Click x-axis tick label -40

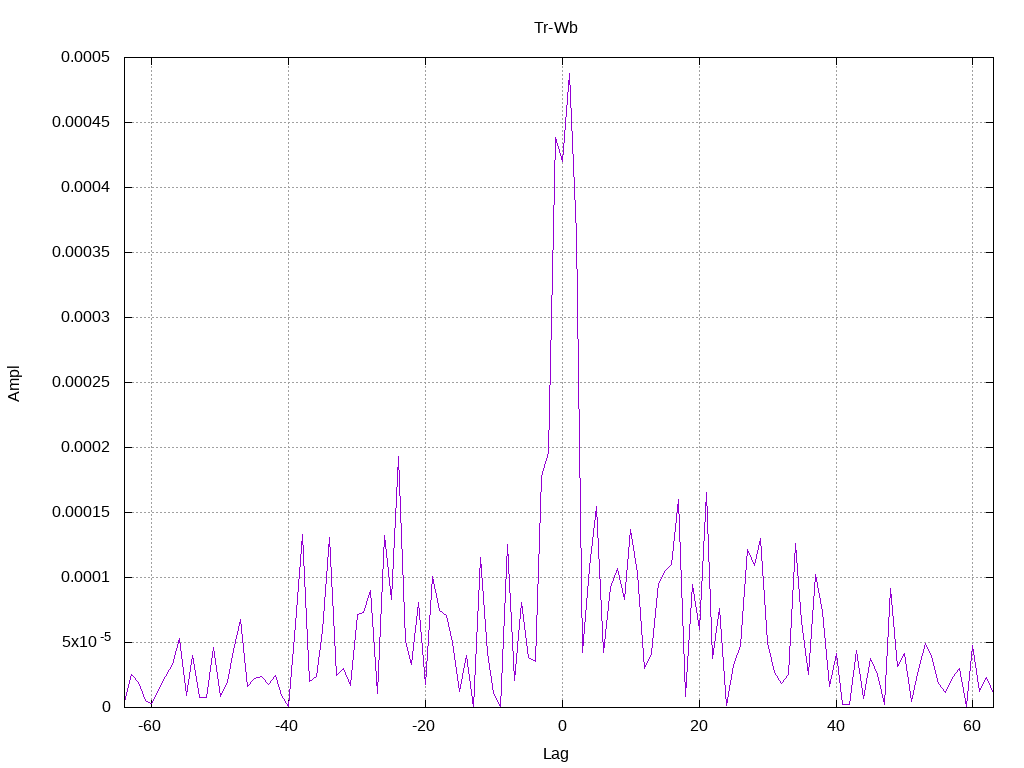287,726
